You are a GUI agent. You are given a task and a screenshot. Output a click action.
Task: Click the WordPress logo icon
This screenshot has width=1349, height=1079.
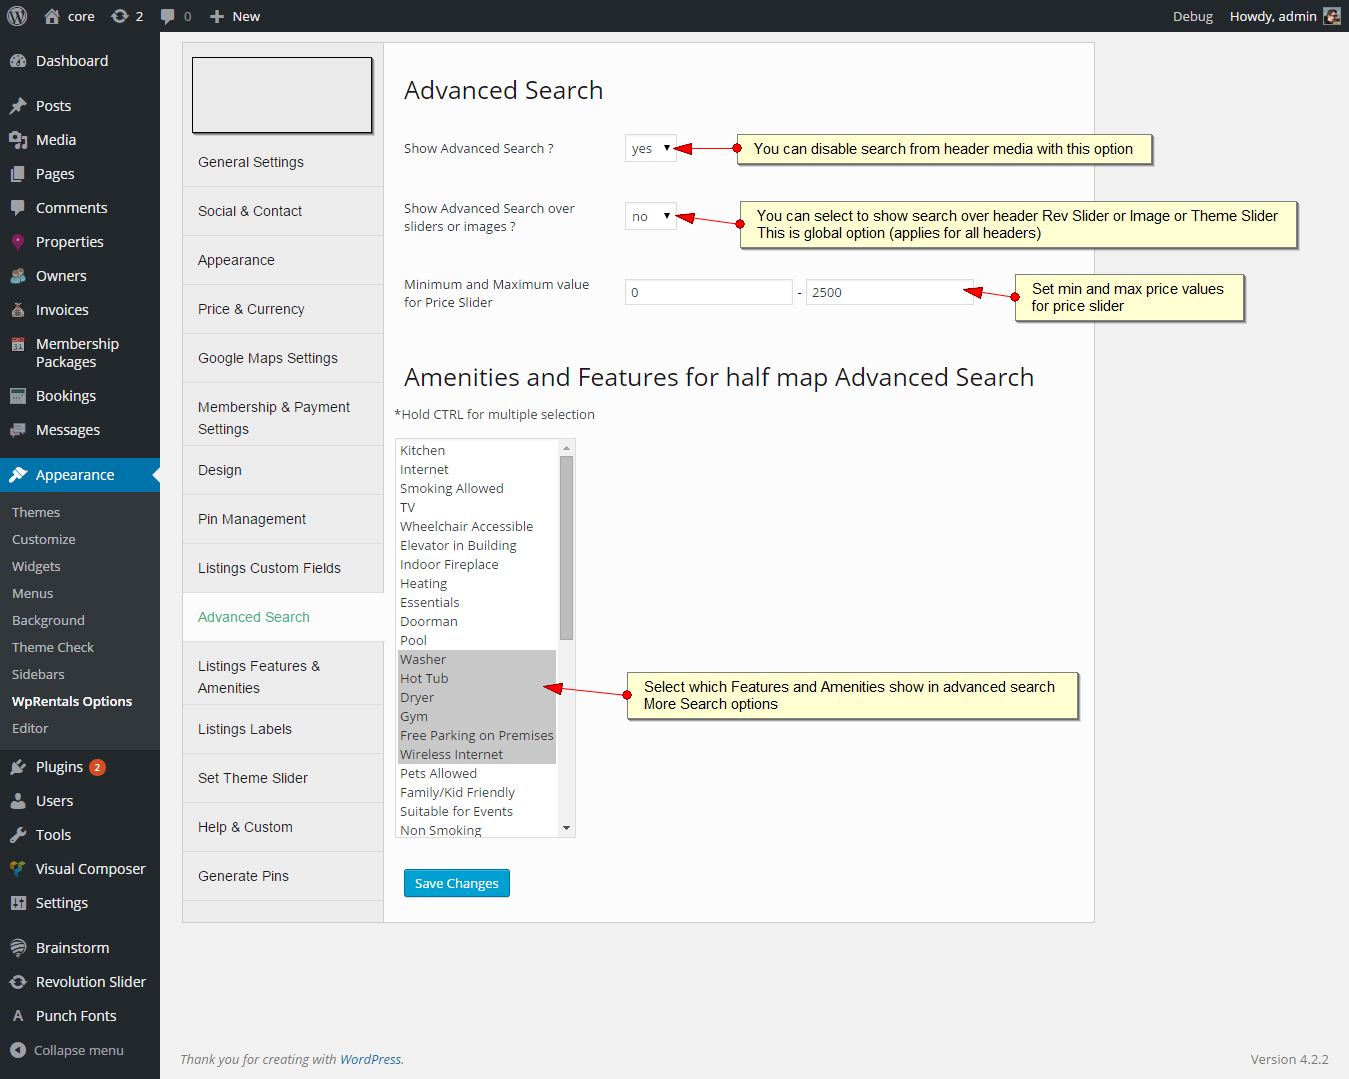(x=17, y=16)
